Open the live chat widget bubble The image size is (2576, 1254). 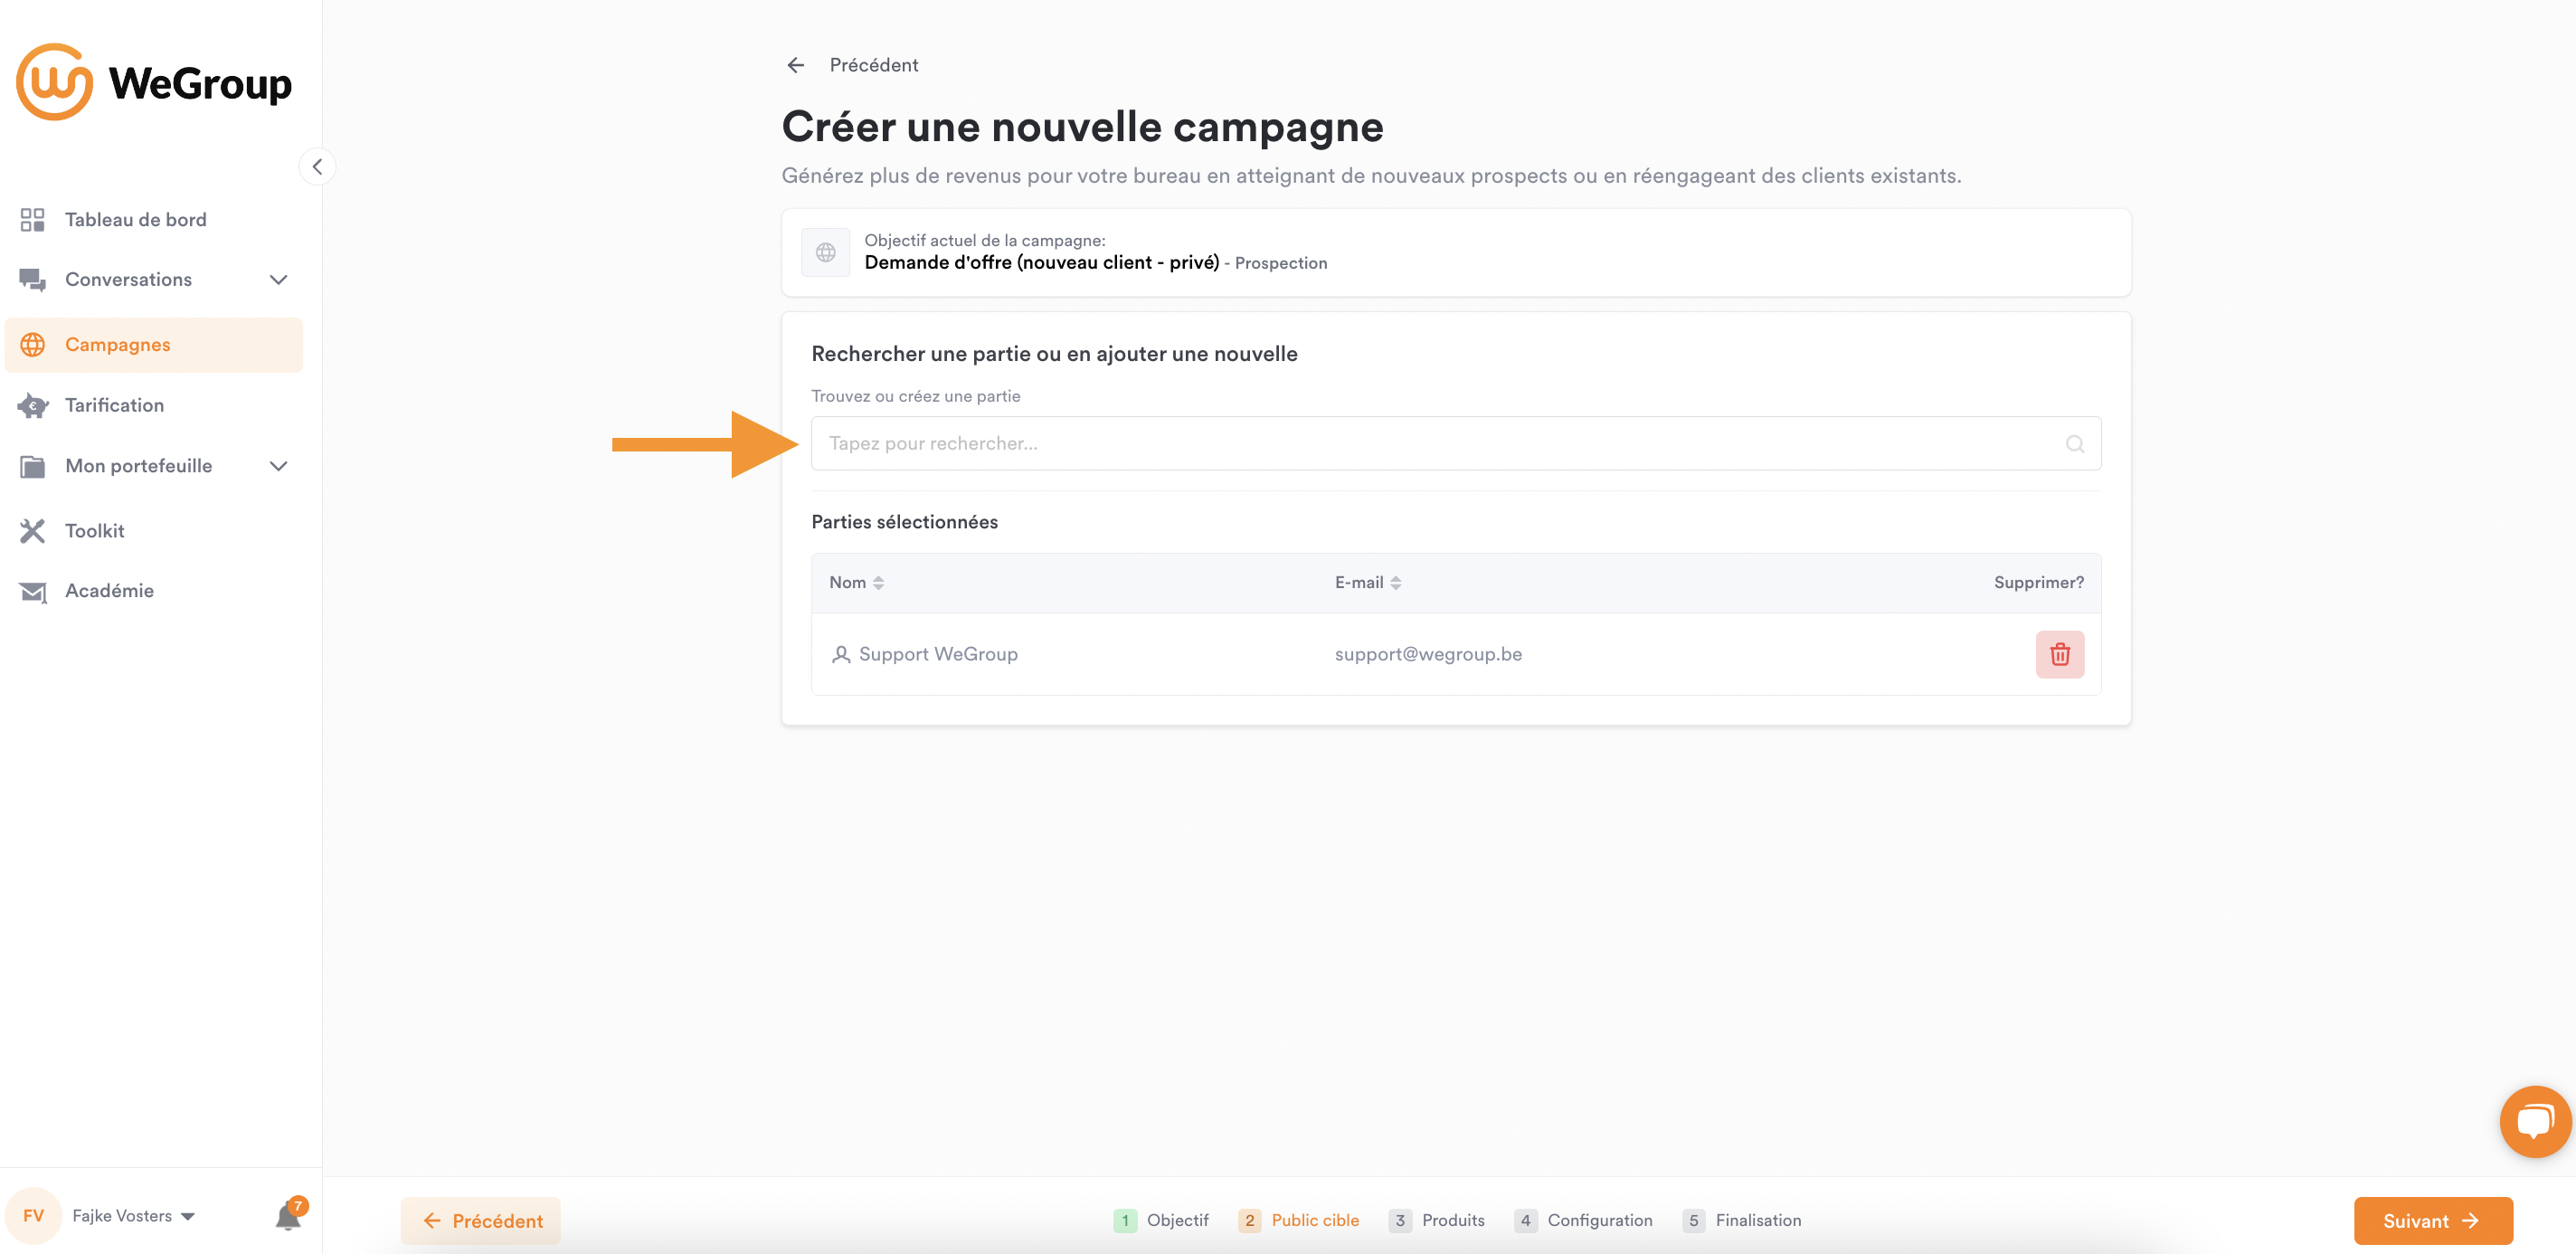tap(2535, 1122)
